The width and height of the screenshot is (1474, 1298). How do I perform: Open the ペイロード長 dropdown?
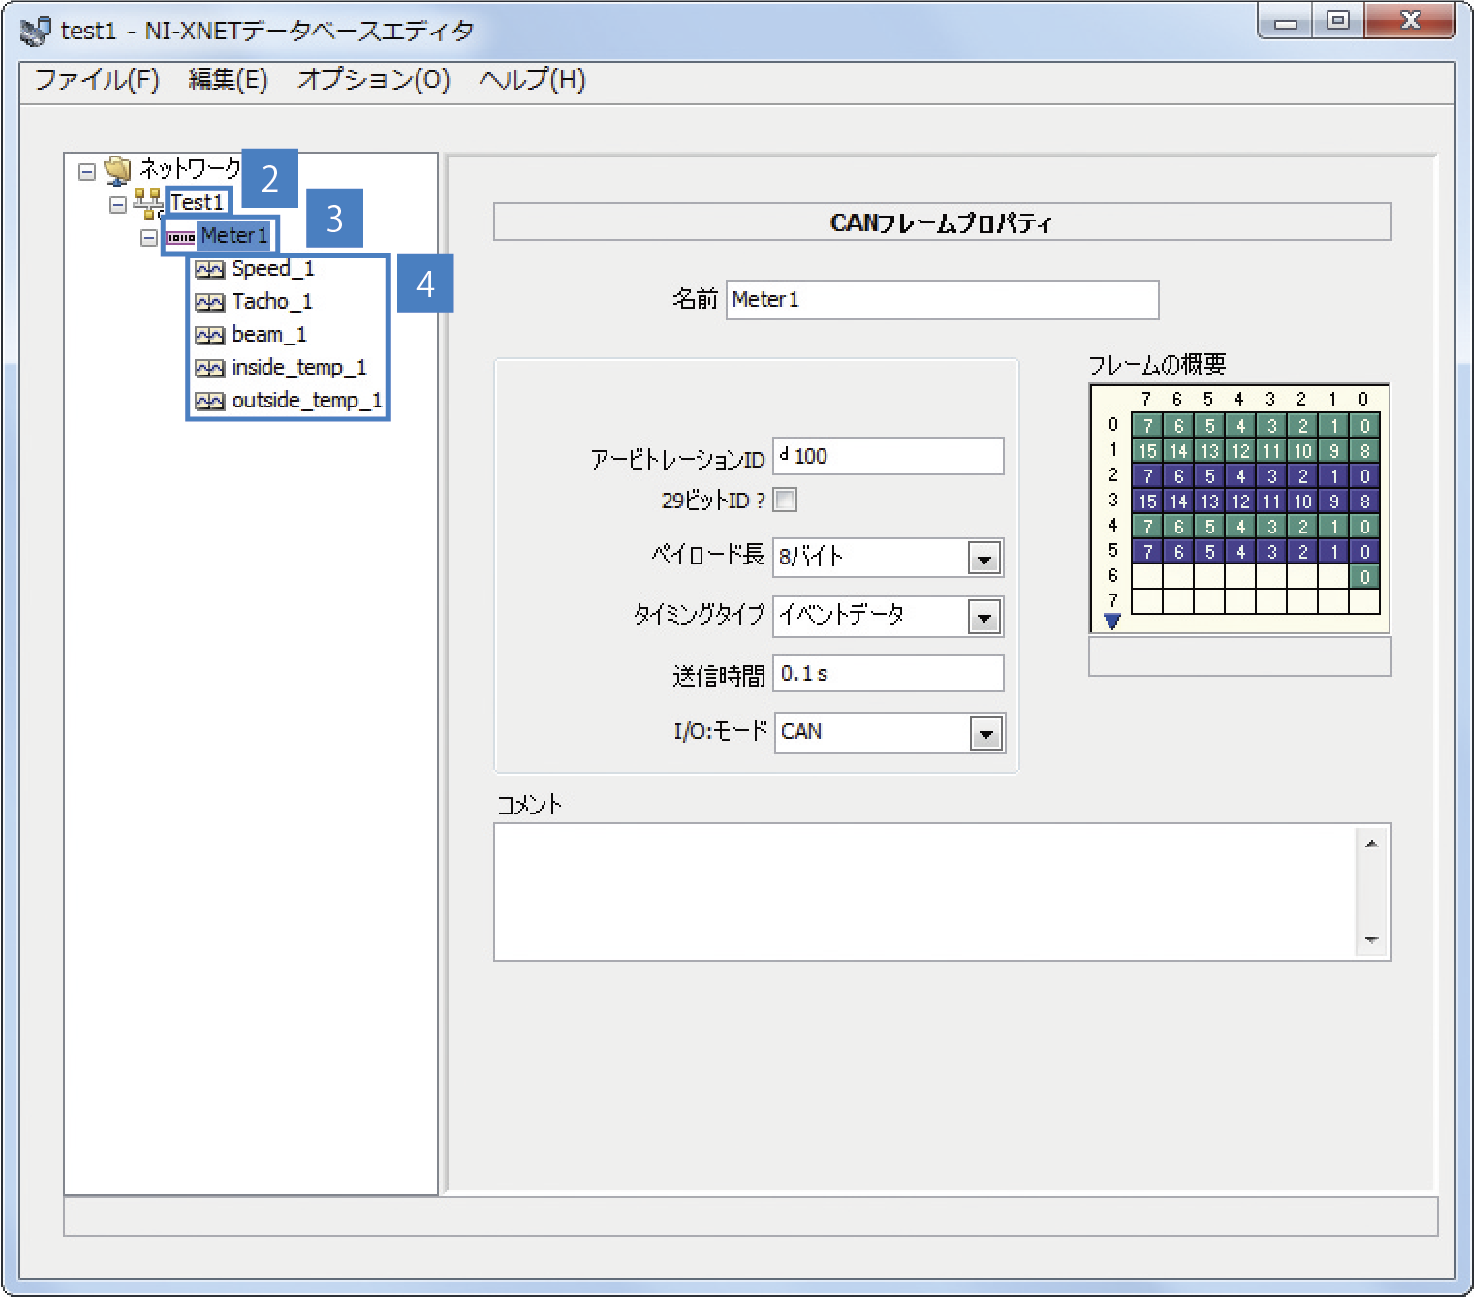[x=984, y=559]
